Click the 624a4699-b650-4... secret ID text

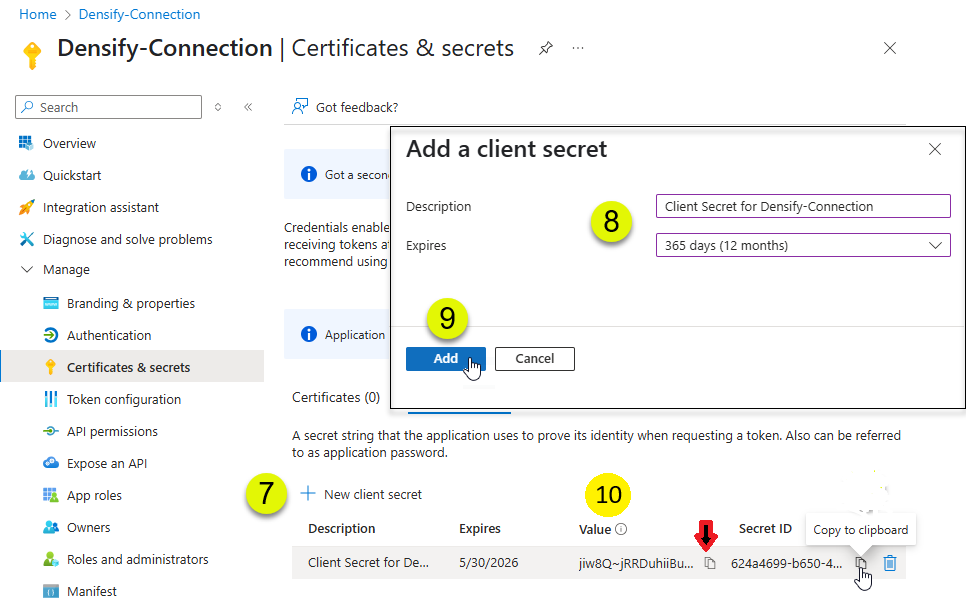coord(786,563)
